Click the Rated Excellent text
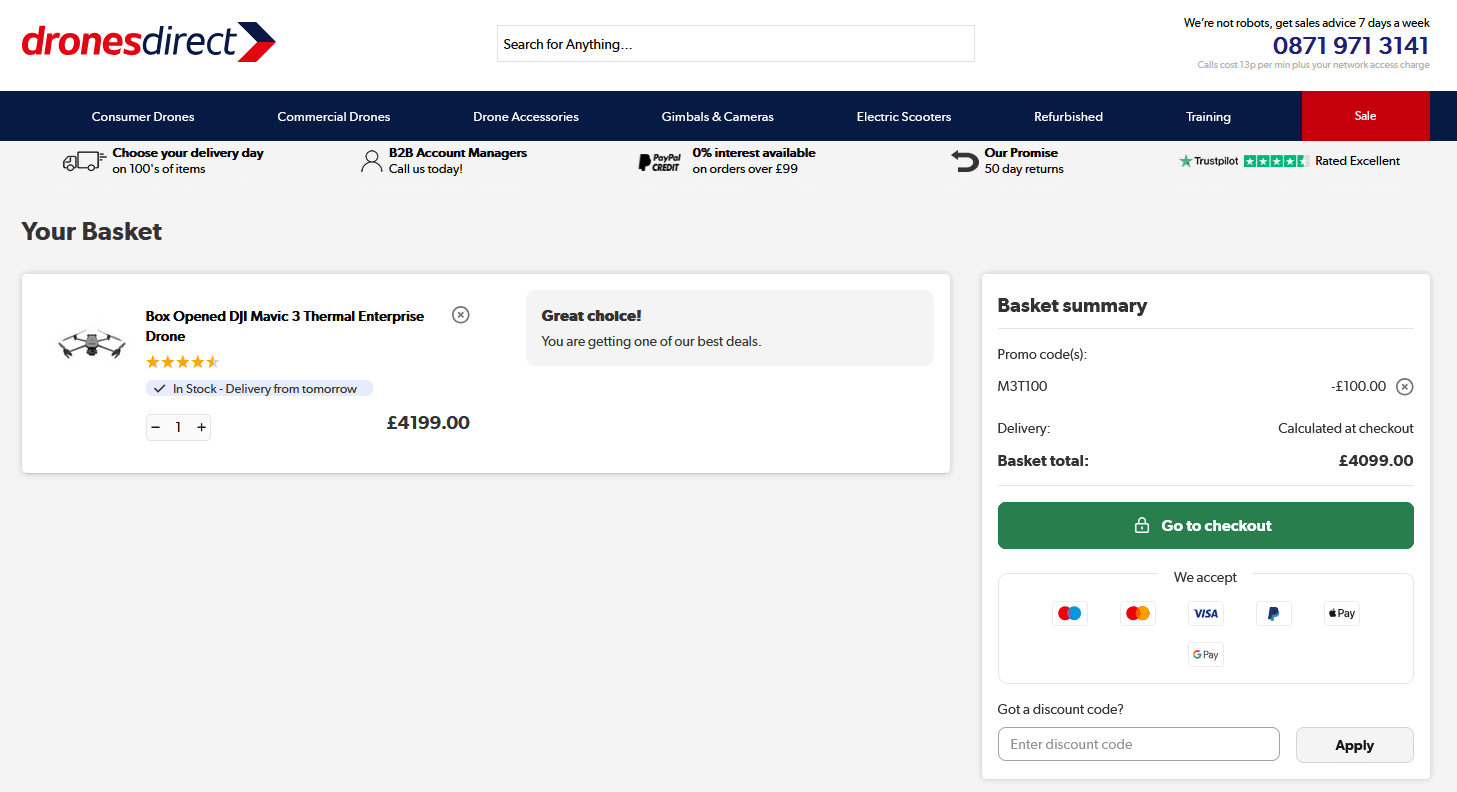1457x792 pixels. click(x=1357, y=161)
